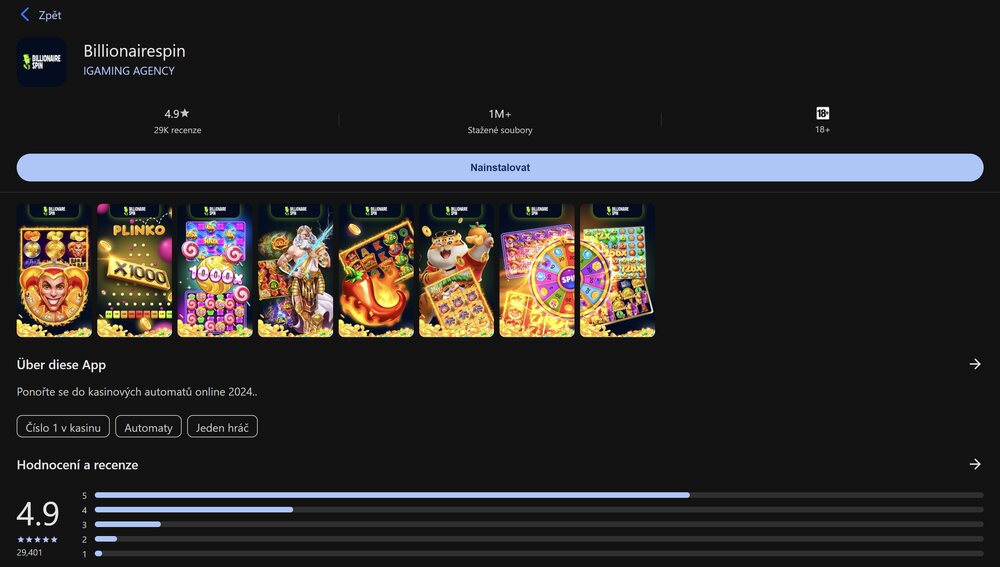Click the 5-star rating distribution bar
The width and height of the screenshot is (1000, 567).
click(539, 495)
